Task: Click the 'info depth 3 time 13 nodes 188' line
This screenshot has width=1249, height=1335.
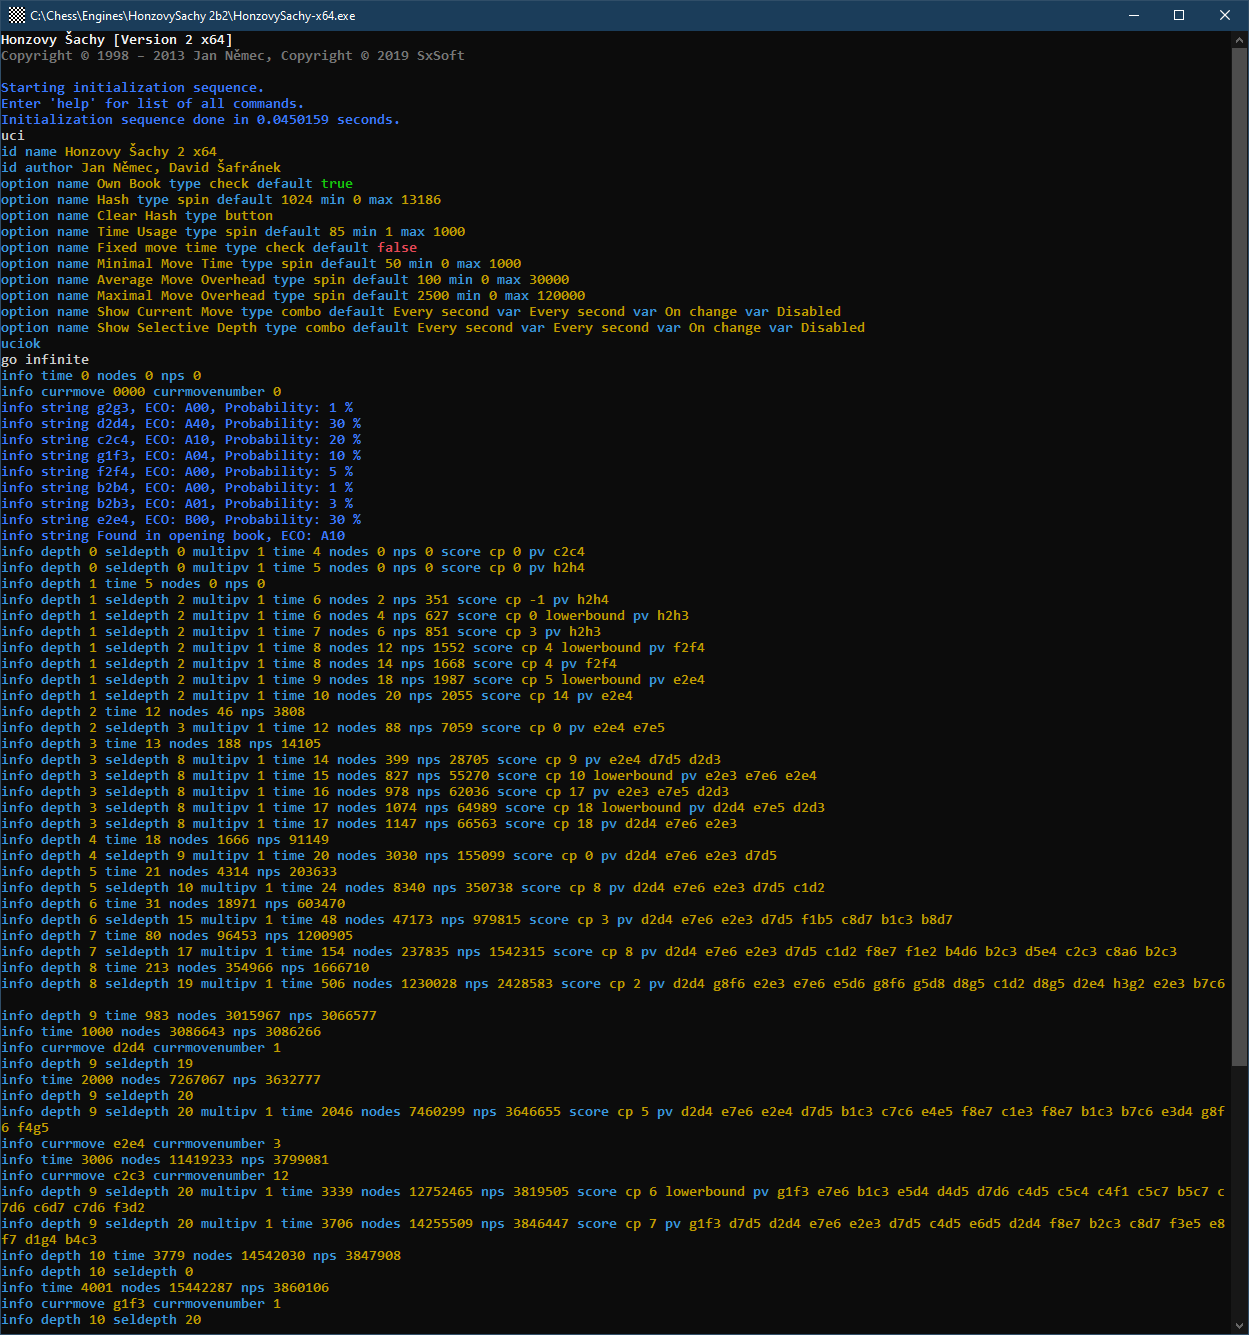Action: click(161, 744)
